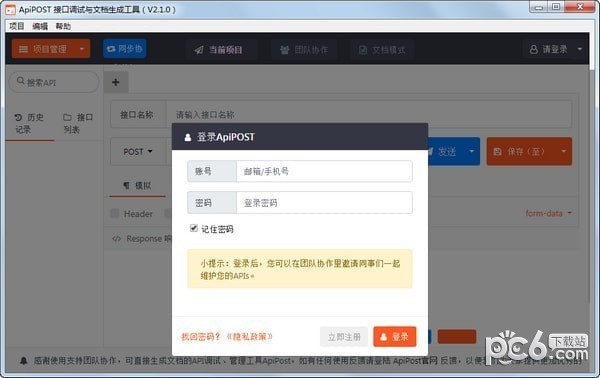Screen dimensions: 600x378
Task: Click the 同步协 sync button
Action: click(x=125, y=49)
